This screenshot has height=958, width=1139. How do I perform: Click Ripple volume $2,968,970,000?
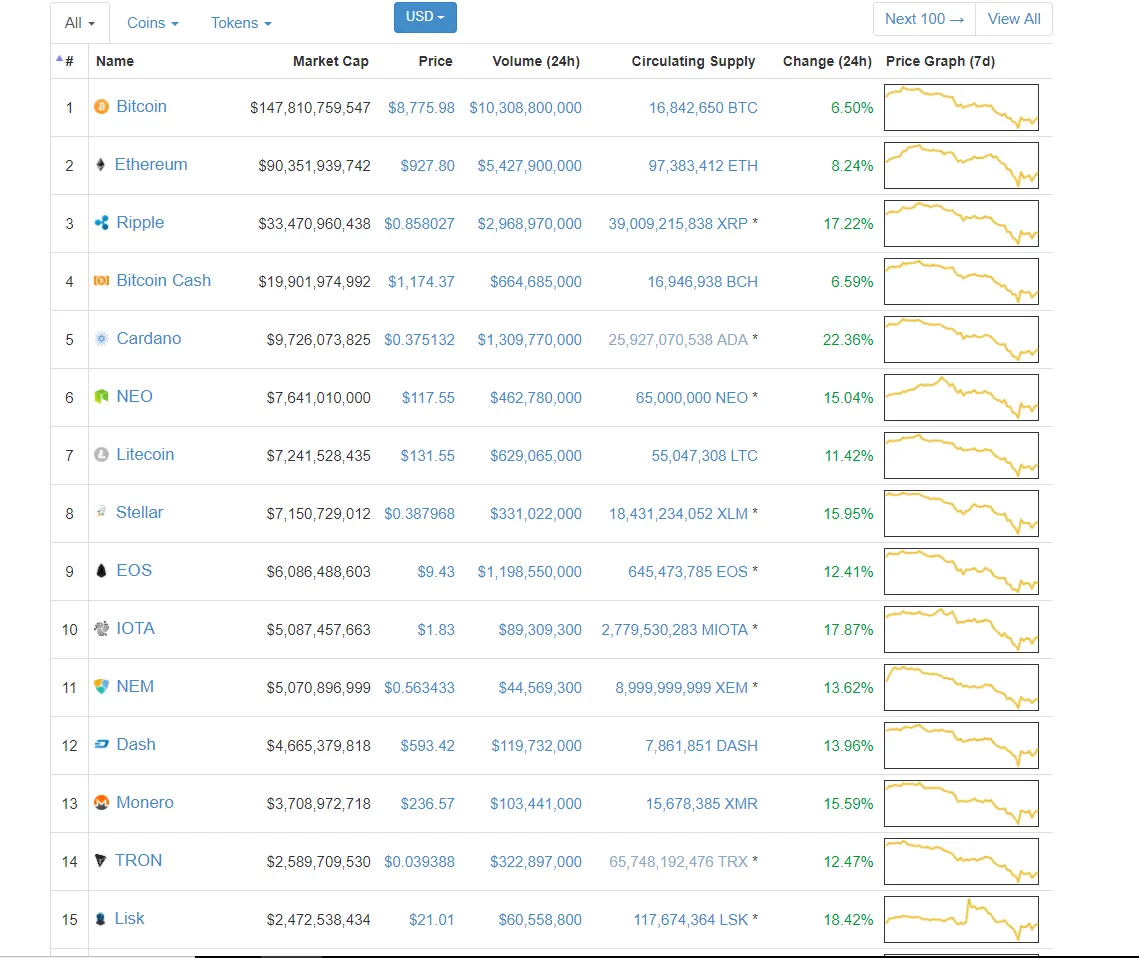[x=530, y=224]
